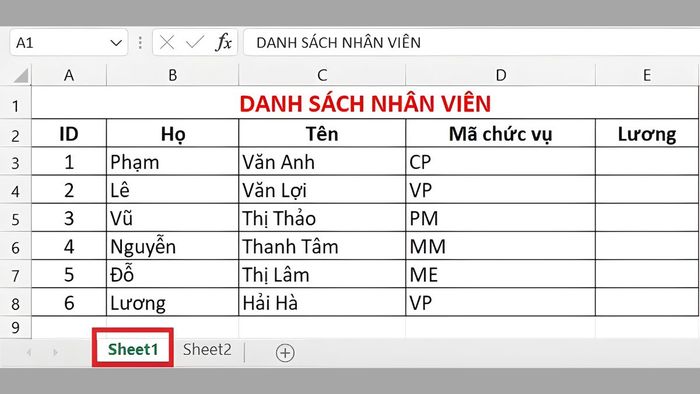This screenshot has height=394, width=700.
Task: Select the cell containing Thanh Tâm
Action: click(x=322, y=246)
